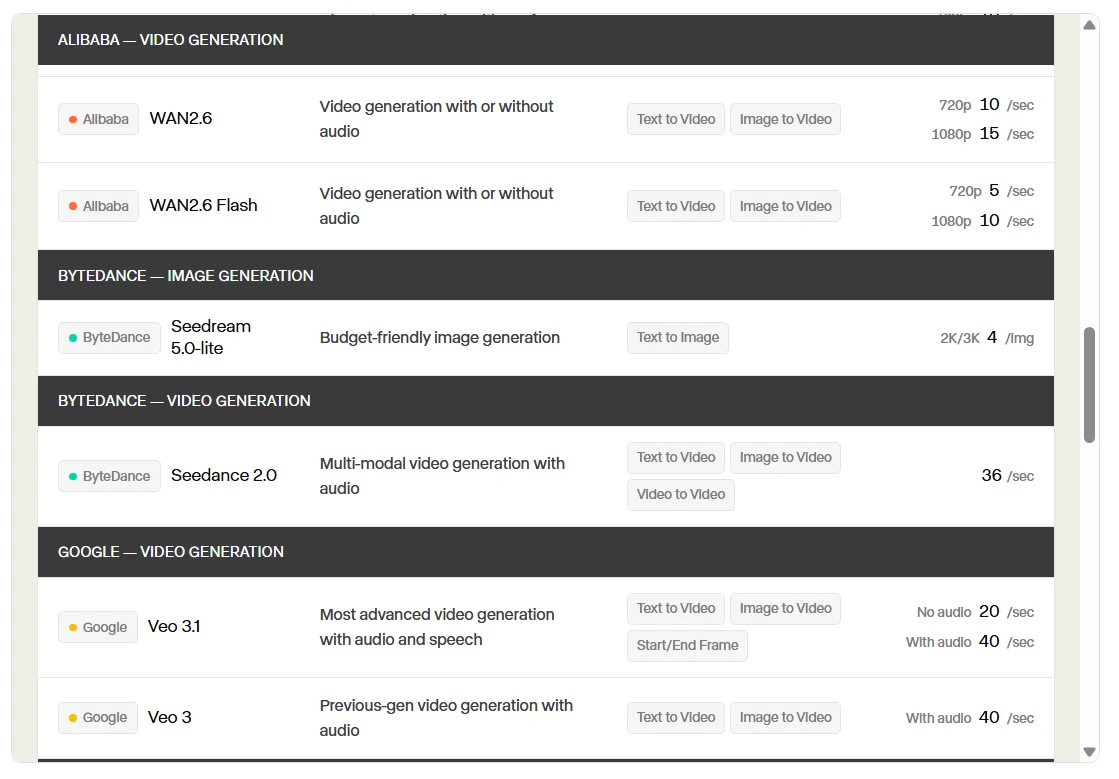Click the Google — Video Generation section header

[546, 552]
